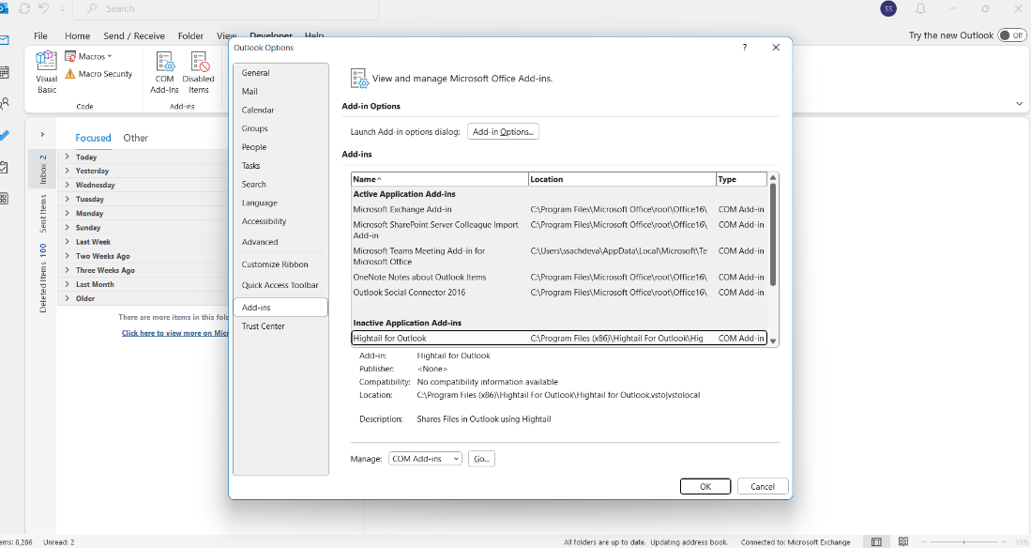The height and width of the screenshot is (551, 1033).
Task: Select Outlook Social Connector 2016 row
Action: pyautogui.click(x=559, y=293)
